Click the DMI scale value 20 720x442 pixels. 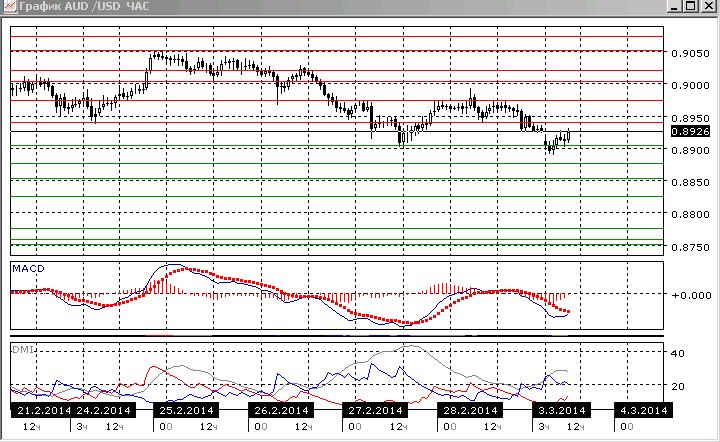click(678, 386)
